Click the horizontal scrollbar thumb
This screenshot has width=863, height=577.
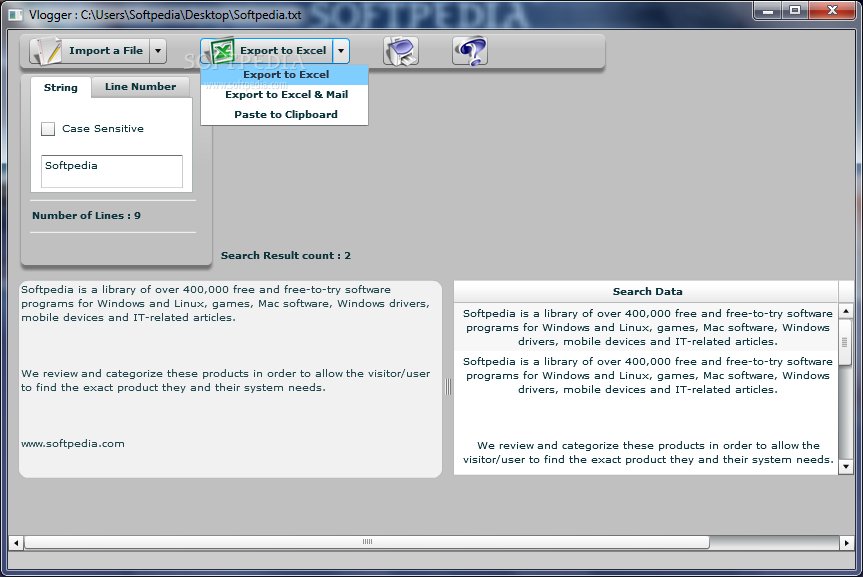tap(367, 542)
